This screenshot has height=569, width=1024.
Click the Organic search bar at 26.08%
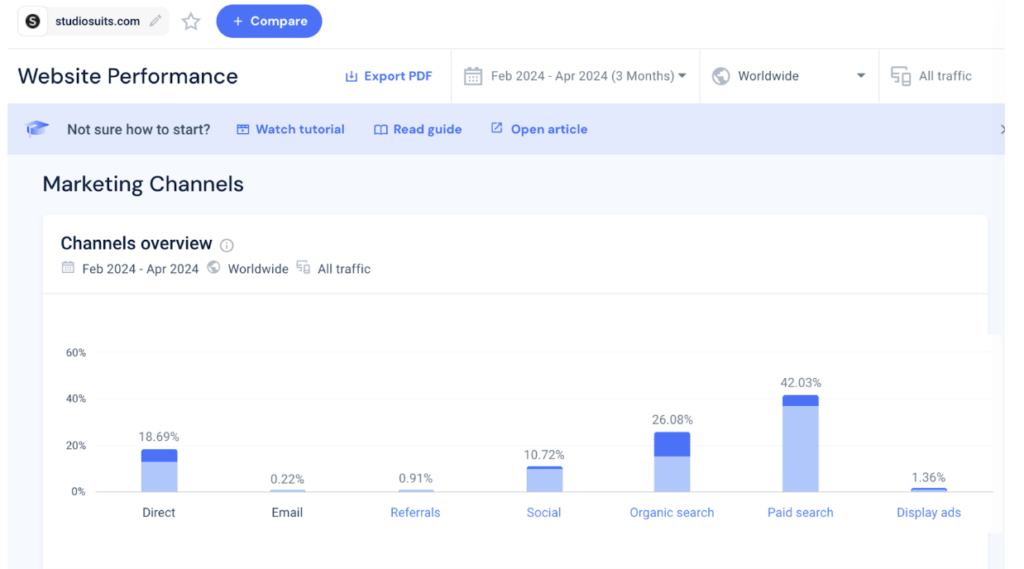(x=672, y=462)
